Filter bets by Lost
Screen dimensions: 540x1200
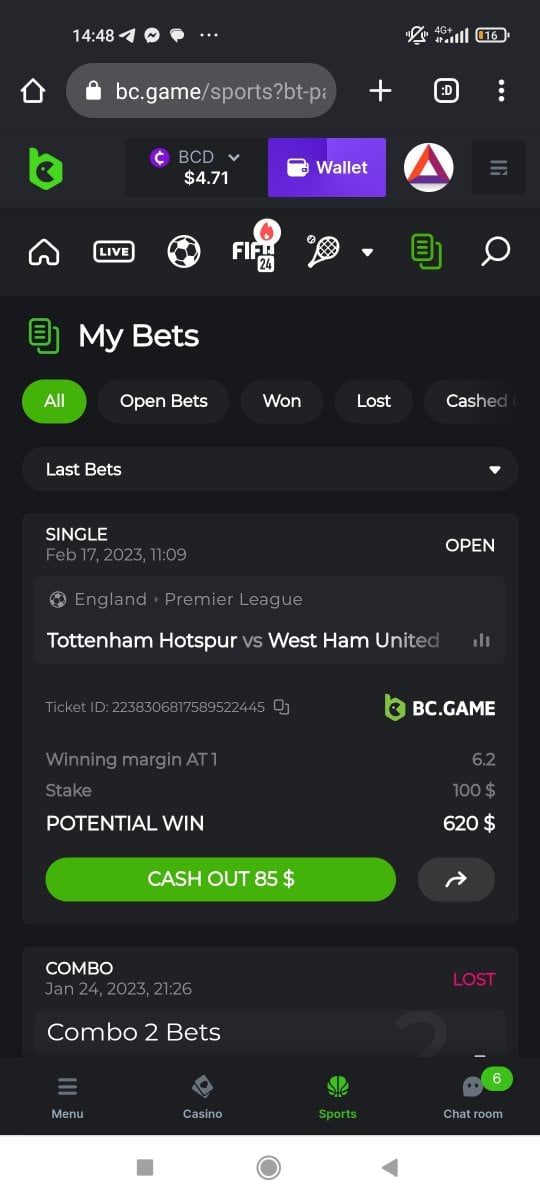[x=374, y=401]
